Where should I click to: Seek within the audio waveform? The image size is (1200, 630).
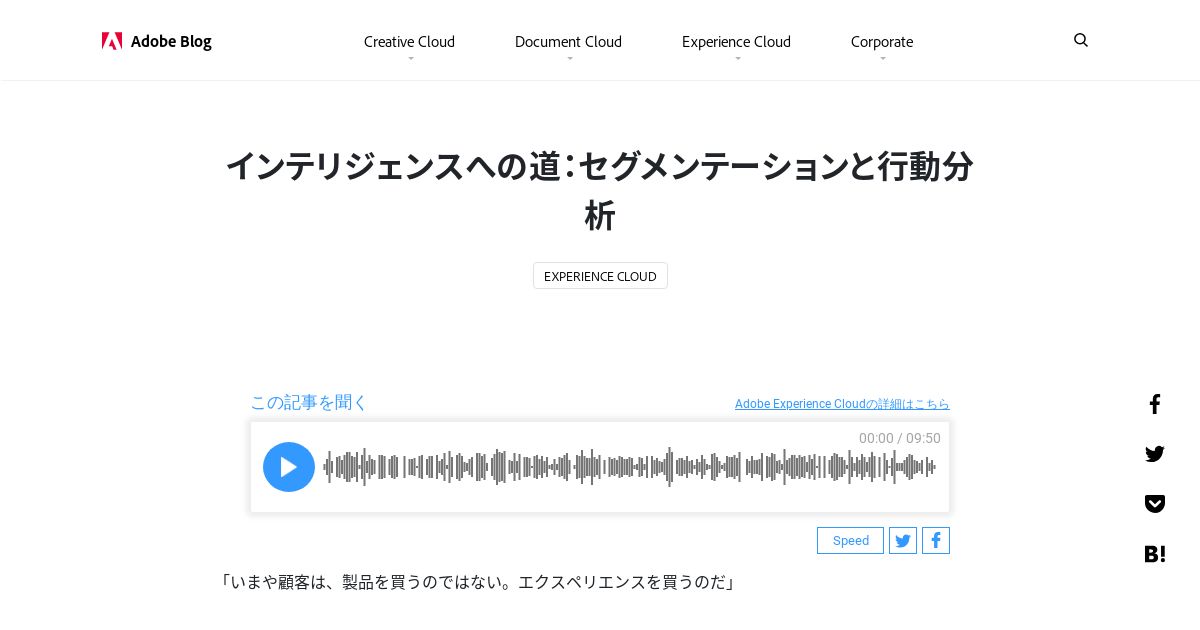tap(629, 467)
